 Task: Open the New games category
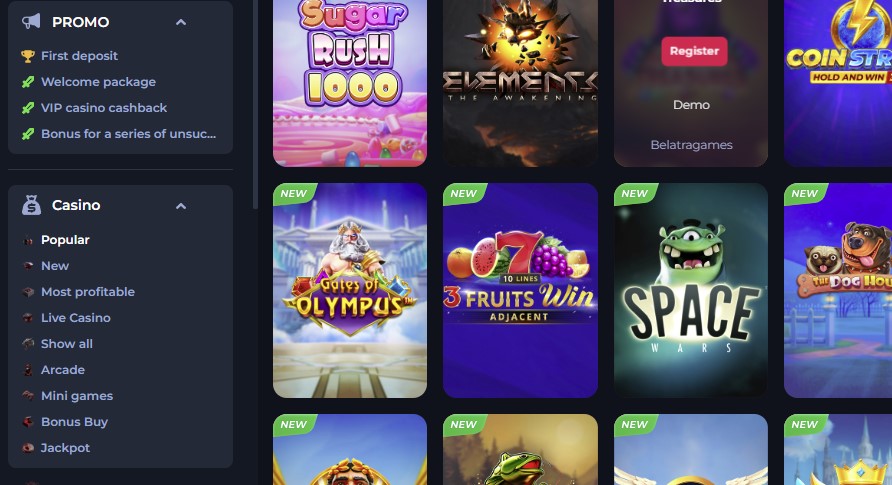tap(55, 266)
